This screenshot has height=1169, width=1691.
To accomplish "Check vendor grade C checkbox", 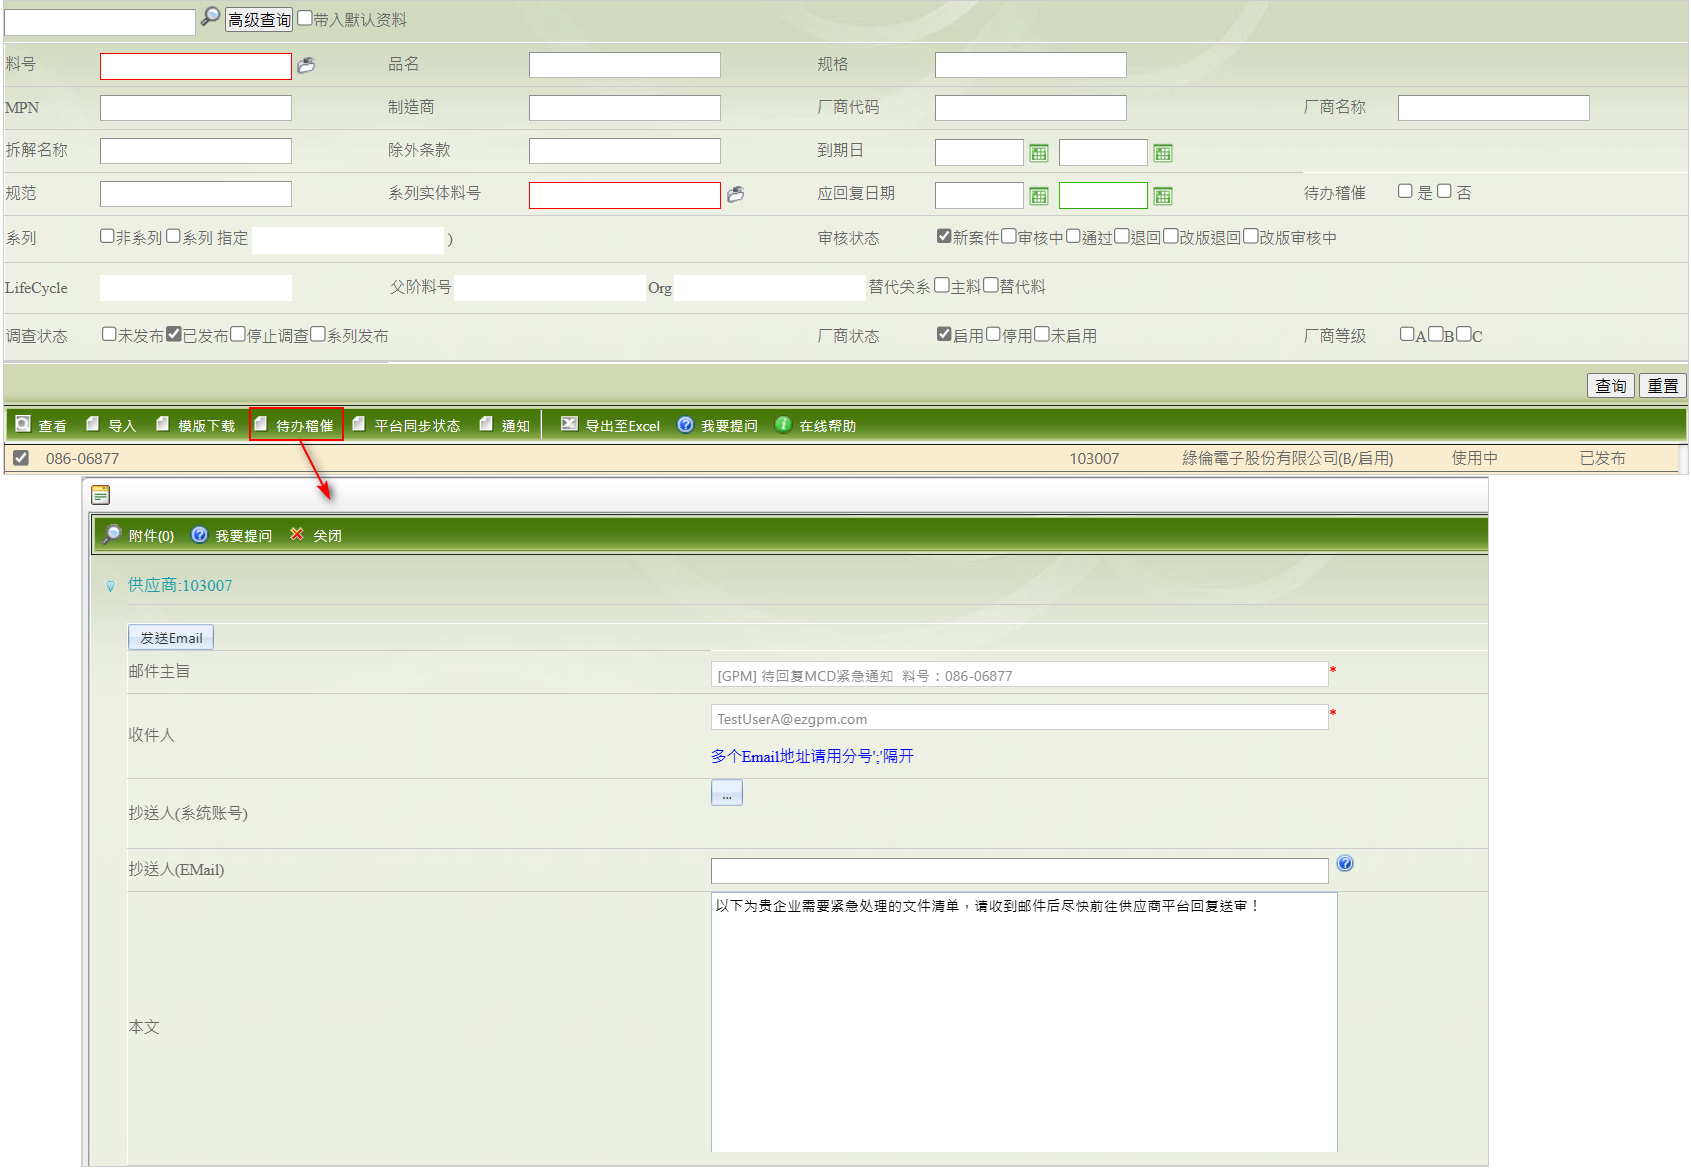I will (x=1464, y=334).
